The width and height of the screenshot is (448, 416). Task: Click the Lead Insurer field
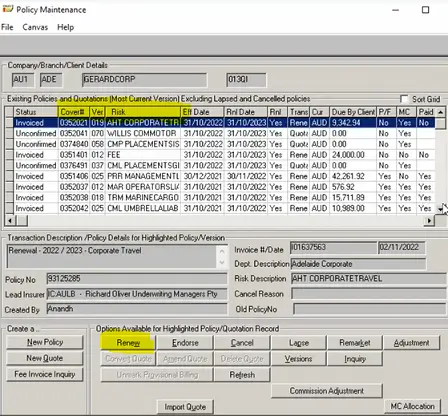click(x=137, y=294)
